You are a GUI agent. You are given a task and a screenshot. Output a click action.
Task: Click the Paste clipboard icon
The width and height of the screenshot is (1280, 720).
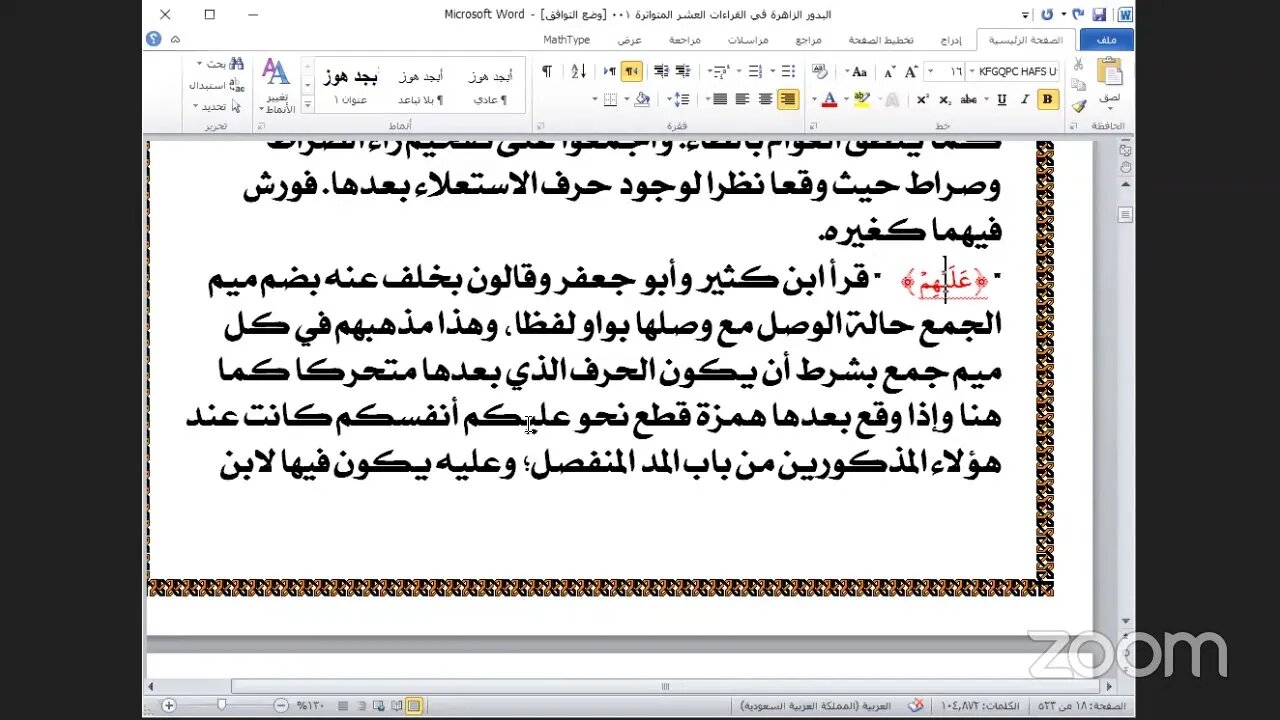tap(1110, 71)
